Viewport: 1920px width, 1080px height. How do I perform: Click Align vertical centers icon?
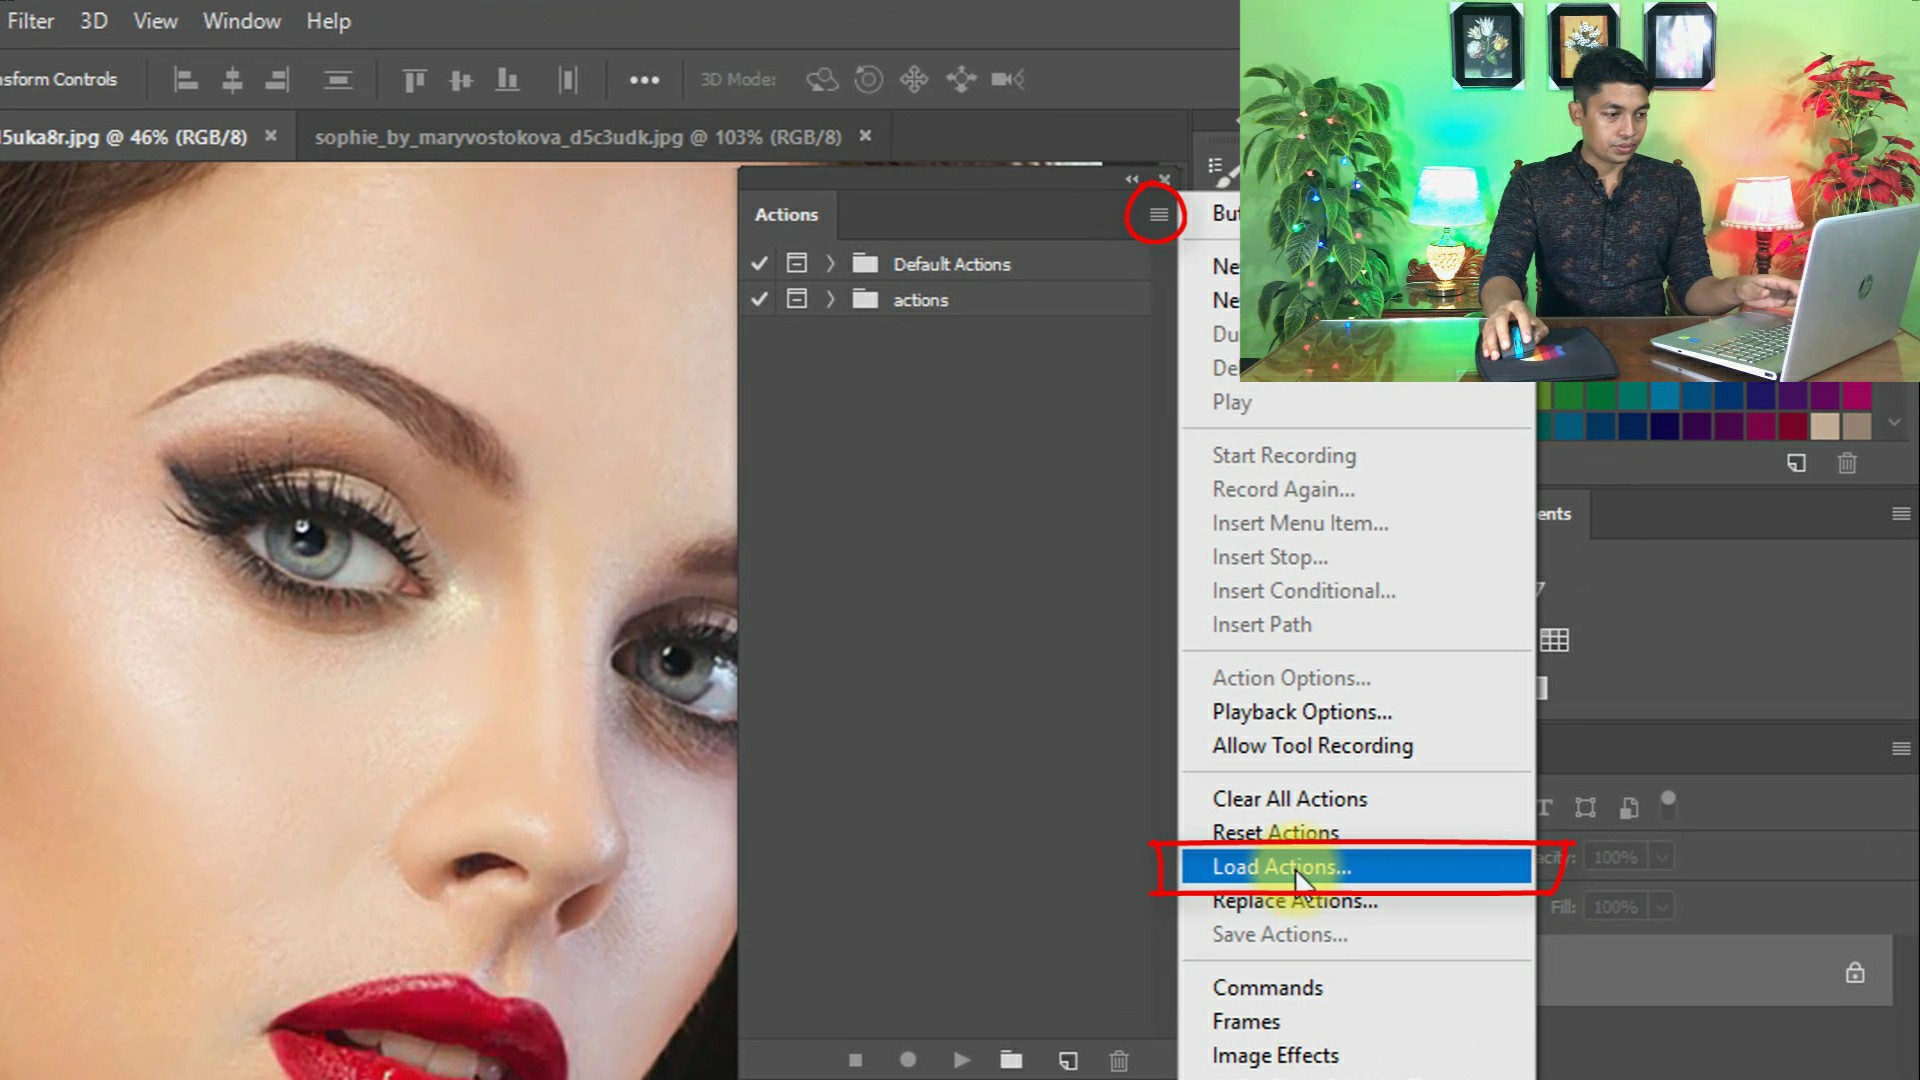click(x=461, y=79)
